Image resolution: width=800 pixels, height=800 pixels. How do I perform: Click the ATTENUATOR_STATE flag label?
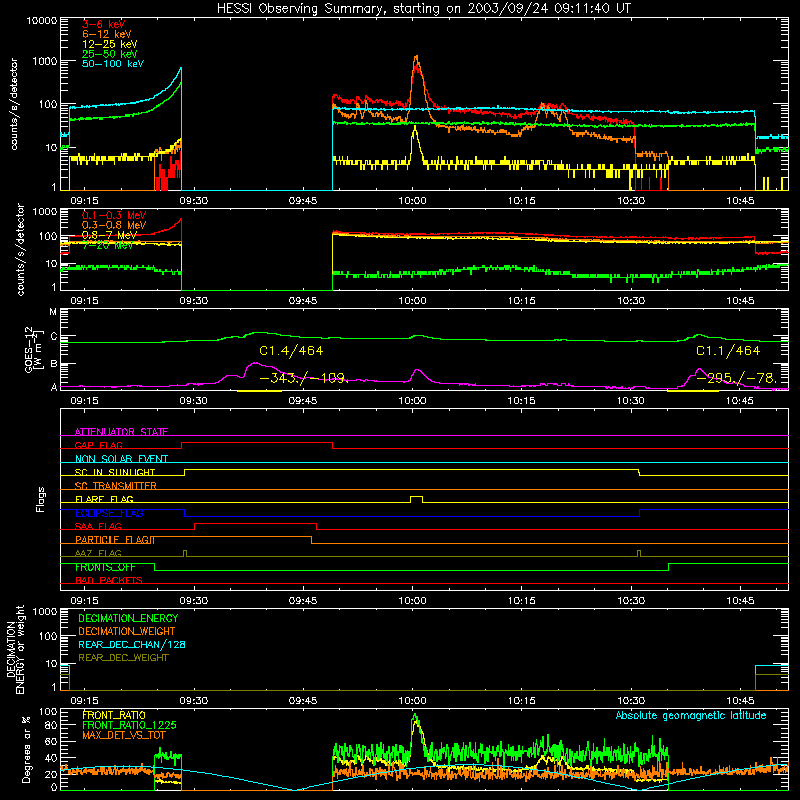121,432
